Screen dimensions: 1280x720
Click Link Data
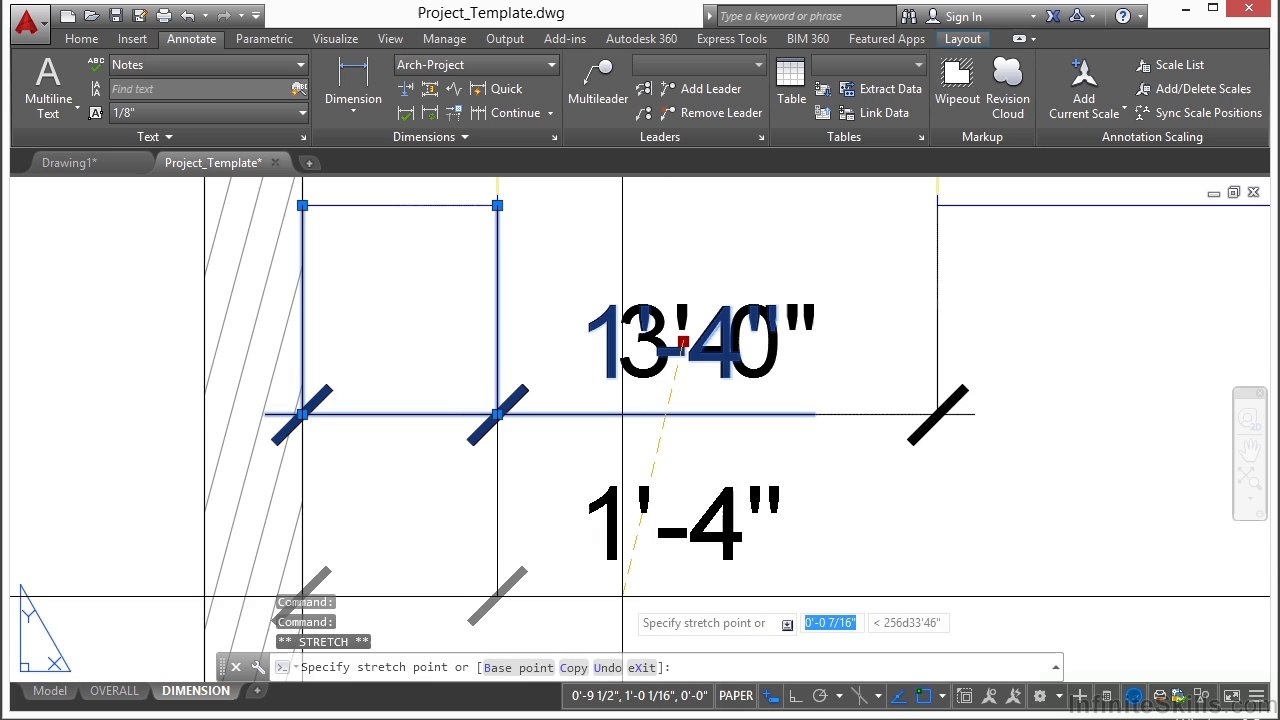(x=874, y=113)
